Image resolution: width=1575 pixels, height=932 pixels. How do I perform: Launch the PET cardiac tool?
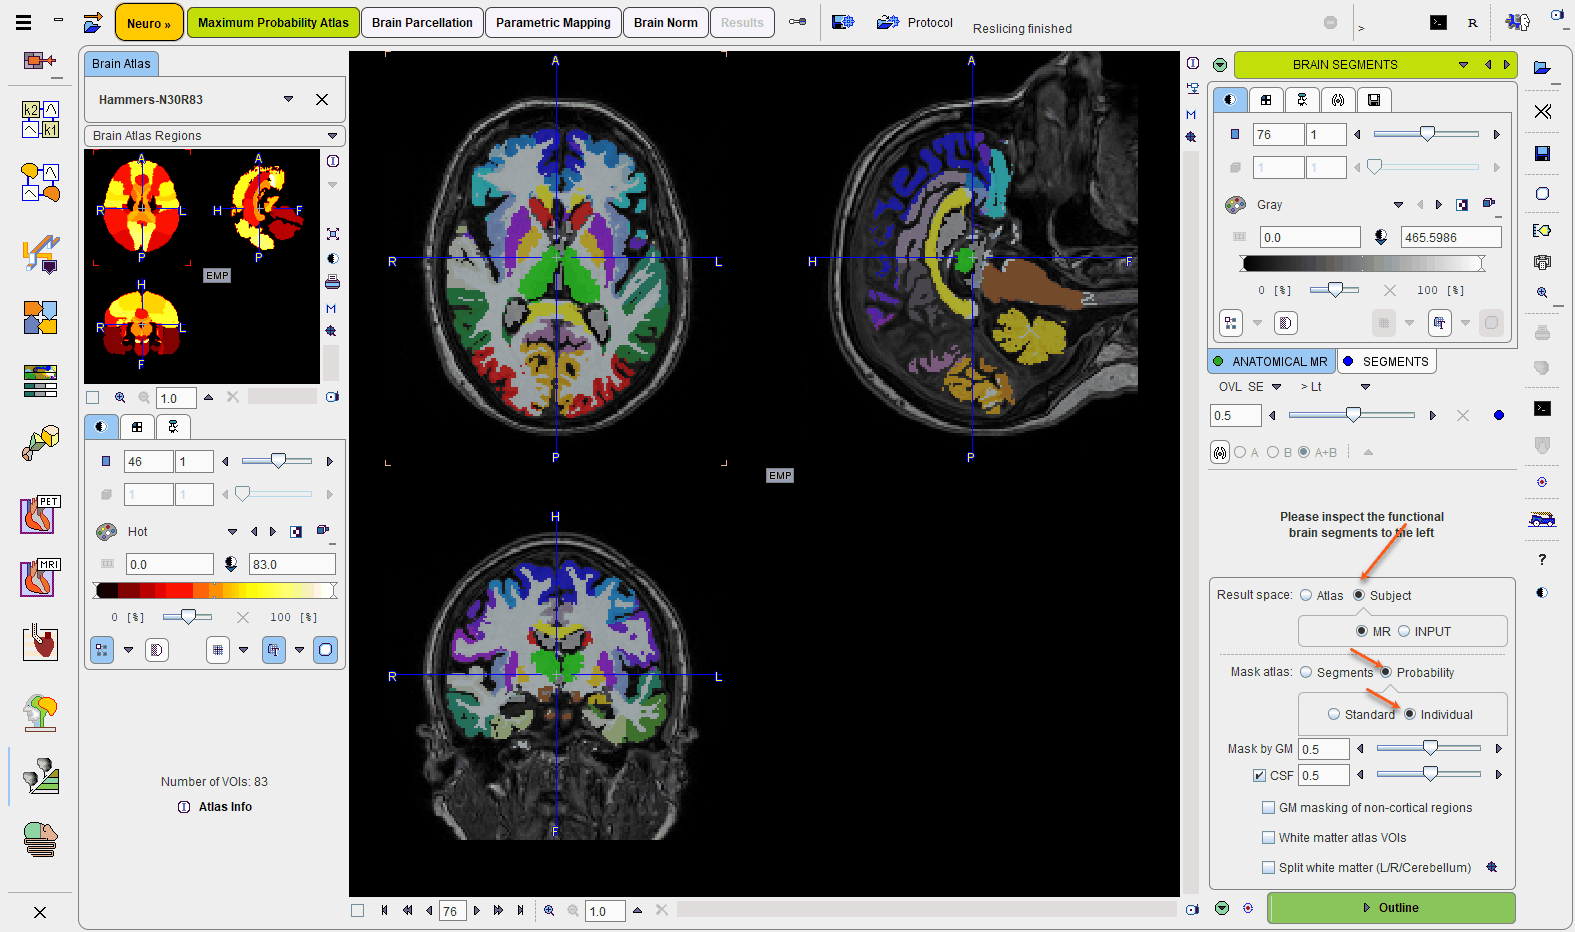click(40, 515)
